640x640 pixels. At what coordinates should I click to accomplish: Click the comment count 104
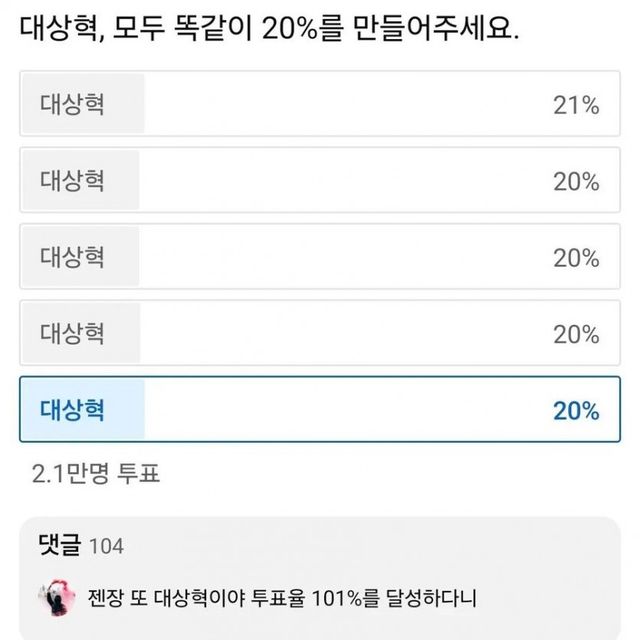click(x=107, y=546)
